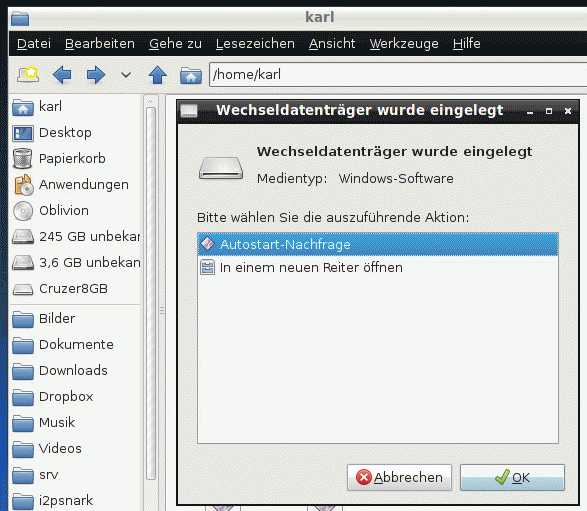Open the Datei menu
Screen dimensions: 587x511
coord(34,44)
